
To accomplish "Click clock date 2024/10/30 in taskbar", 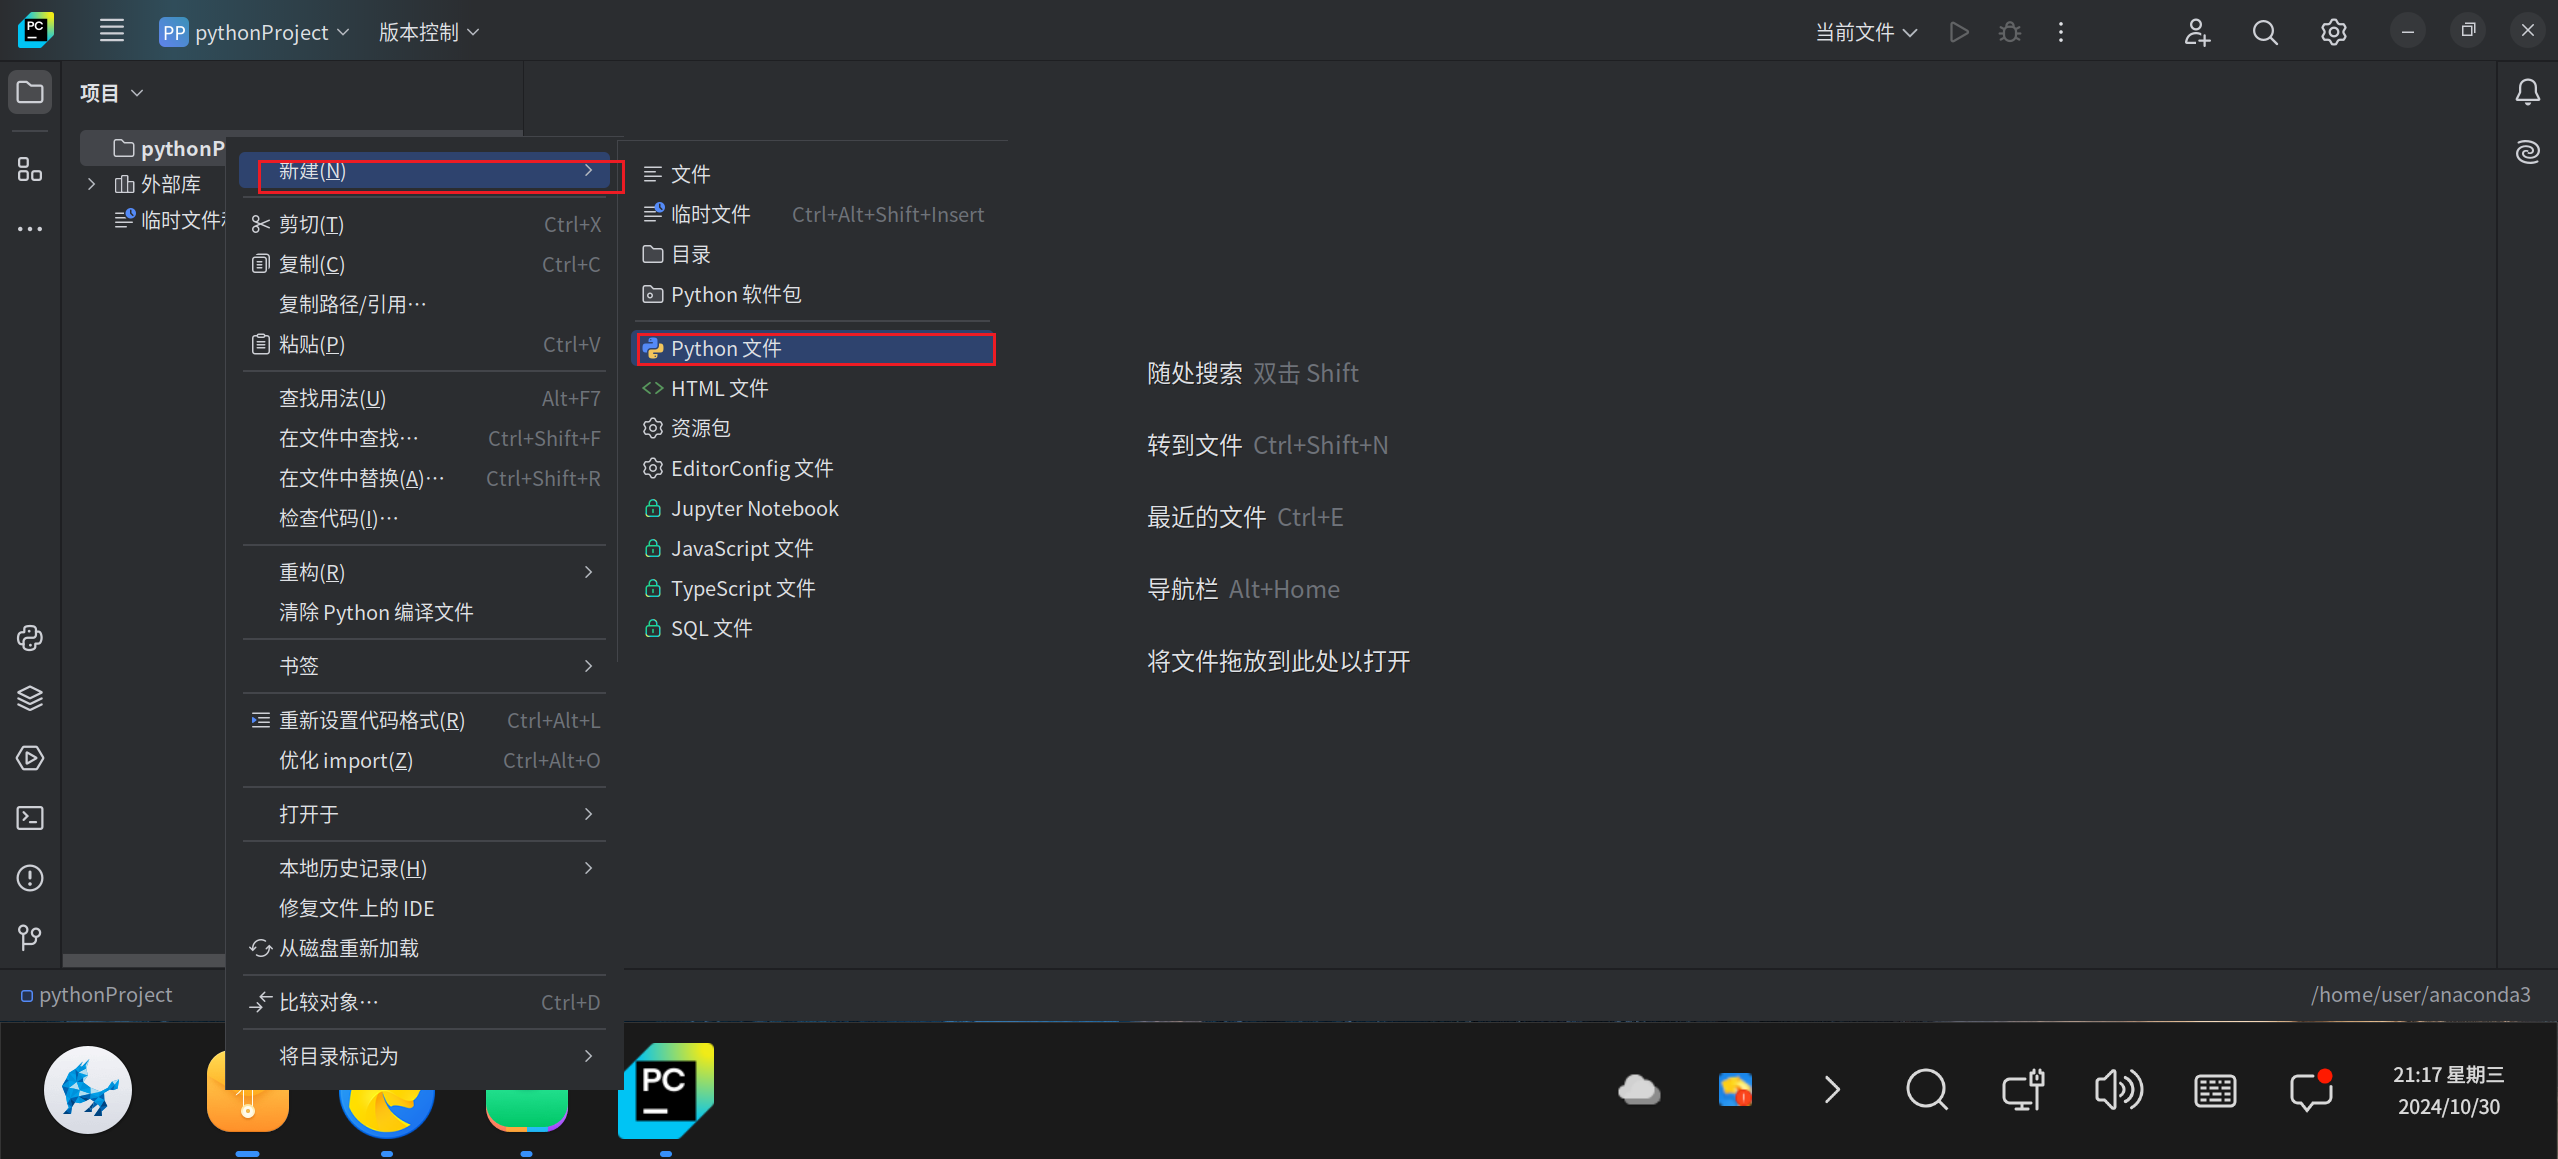I will [2448, 1106].
